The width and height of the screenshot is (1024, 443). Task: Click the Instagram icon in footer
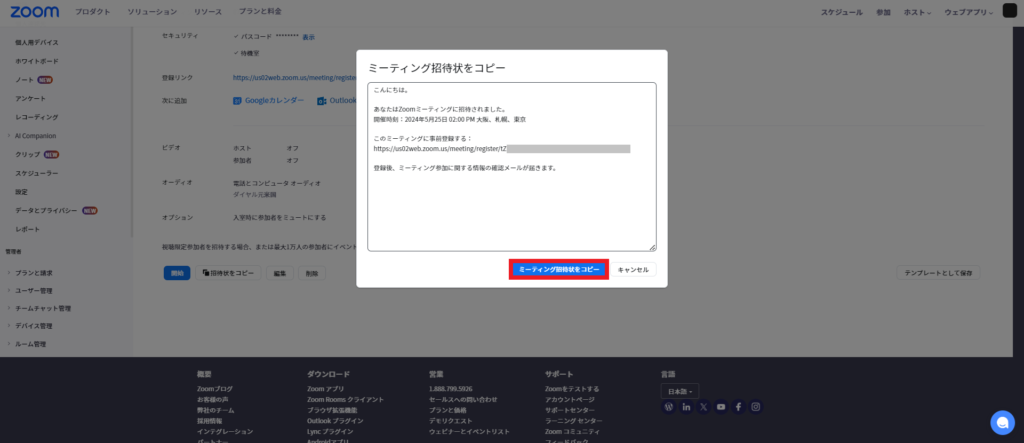(756, 407)
